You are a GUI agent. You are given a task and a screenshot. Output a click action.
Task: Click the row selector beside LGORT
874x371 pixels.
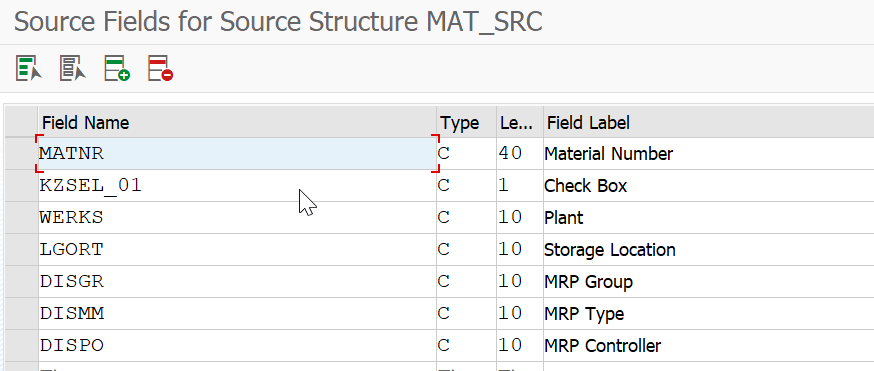pos(21,250)
